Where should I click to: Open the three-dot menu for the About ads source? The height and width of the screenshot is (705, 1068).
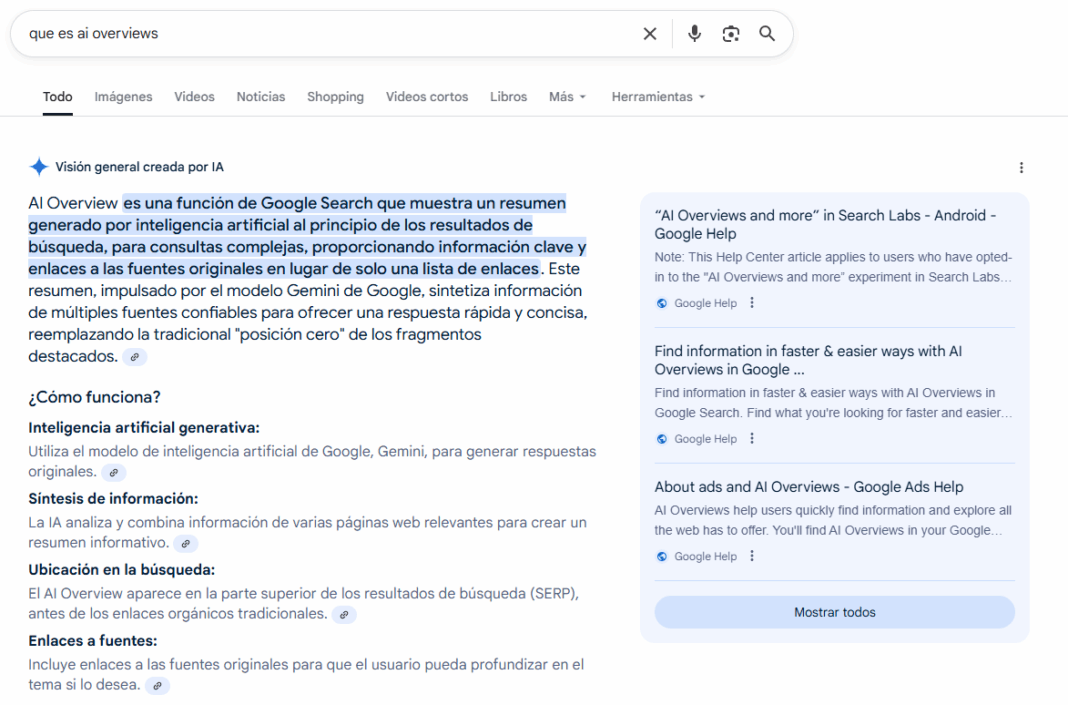coord(752,556)
